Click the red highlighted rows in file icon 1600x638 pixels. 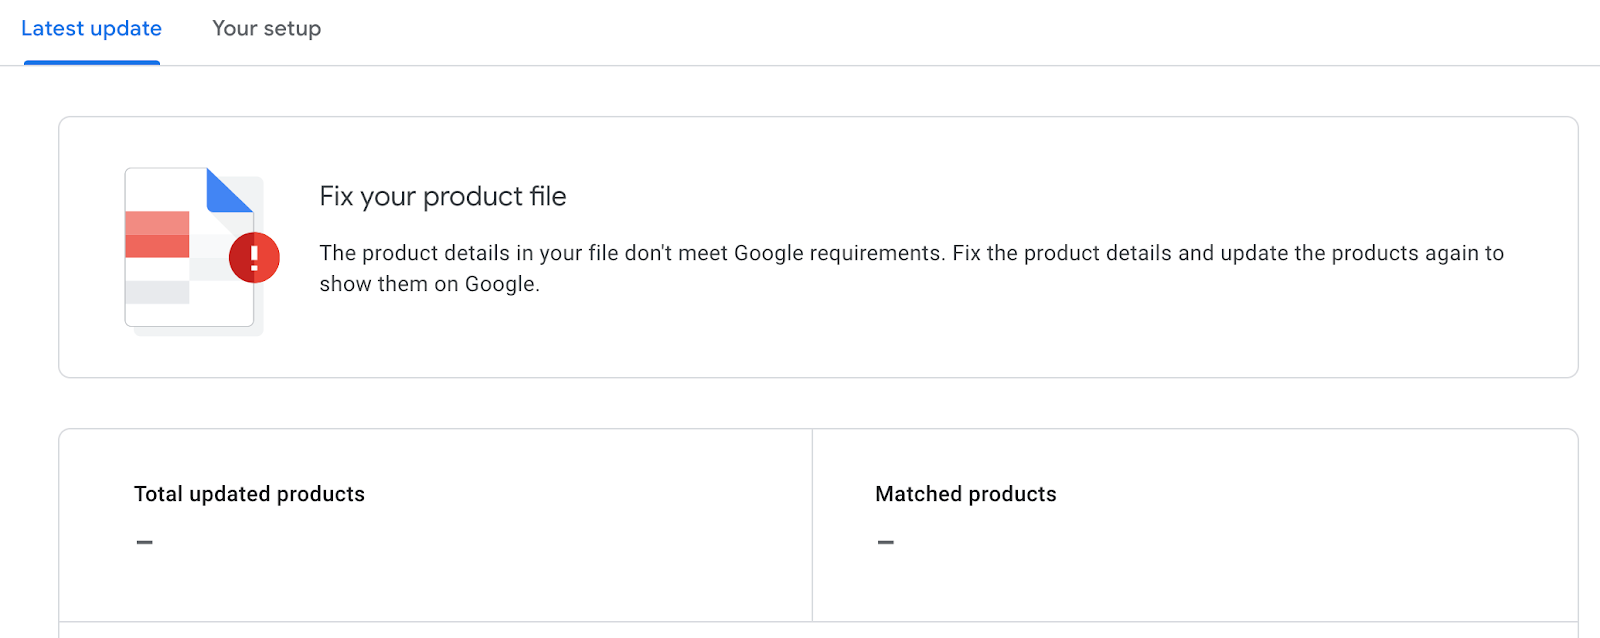(x=157, y=235)
